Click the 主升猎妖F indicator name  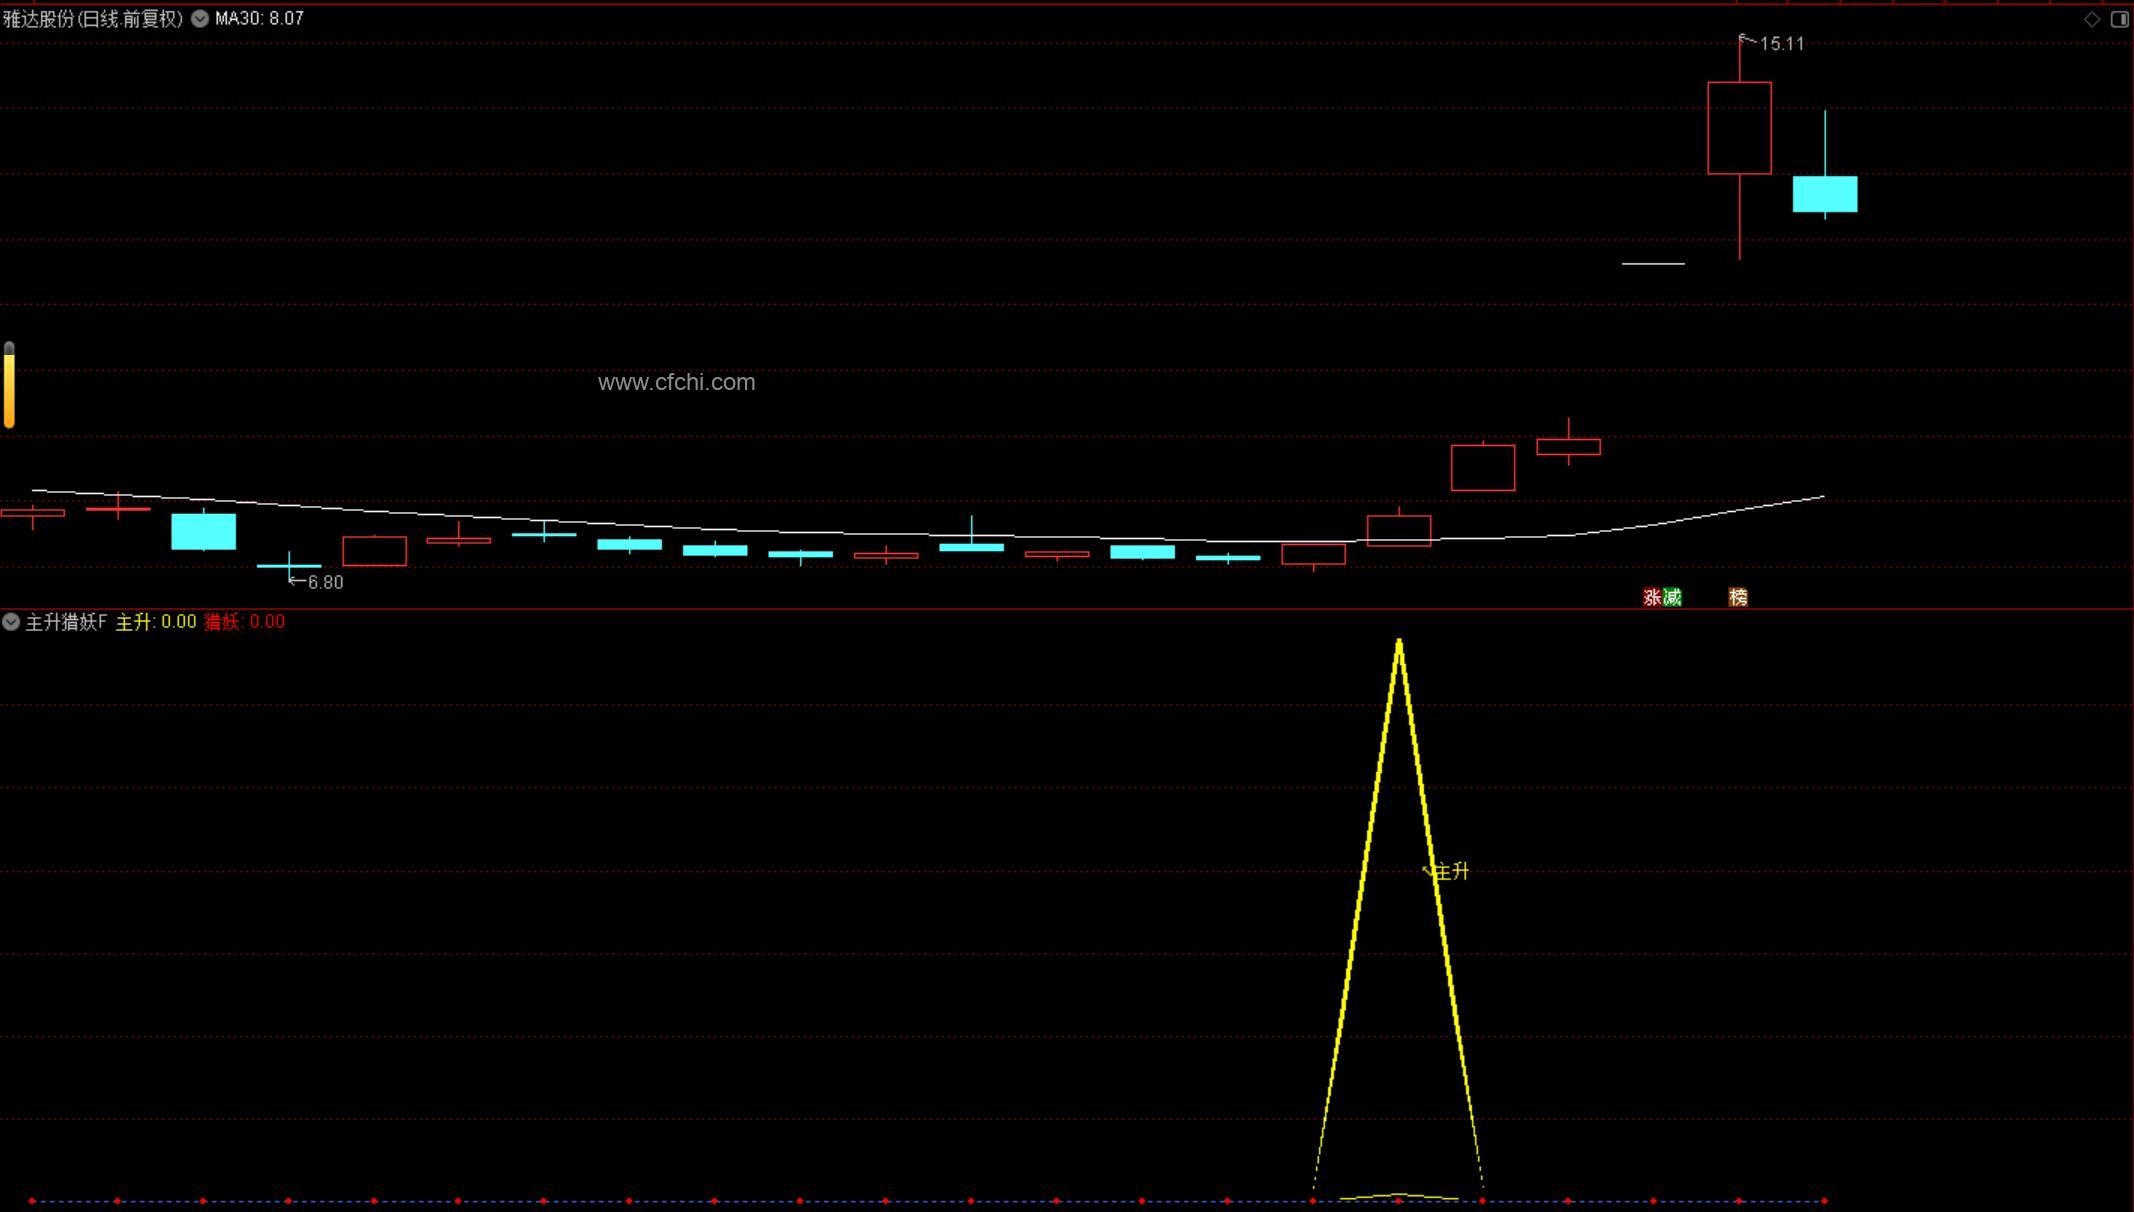[66, 622]
